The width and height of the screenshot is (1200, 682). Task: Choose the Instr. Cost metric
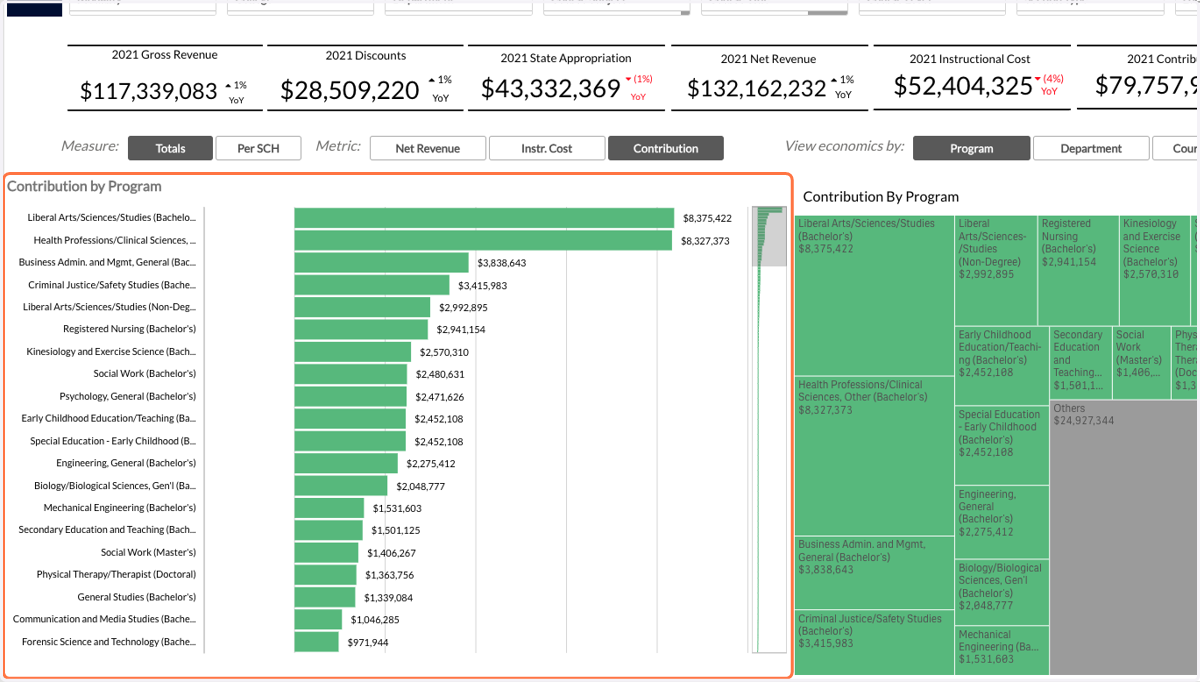click(547, 148)
